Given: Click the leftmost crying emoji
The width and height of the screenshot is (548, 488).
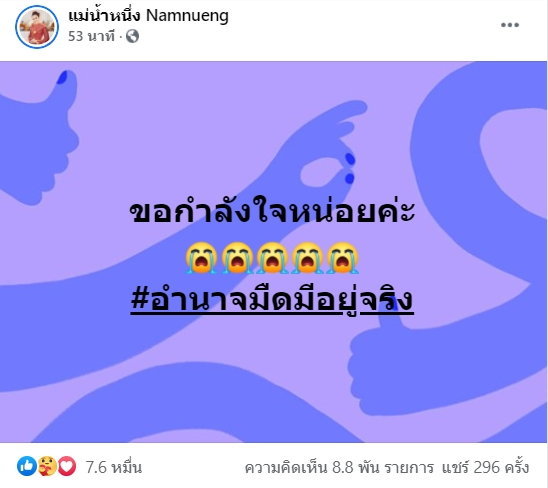Looking at the screenshot, I should pos(201,258).
